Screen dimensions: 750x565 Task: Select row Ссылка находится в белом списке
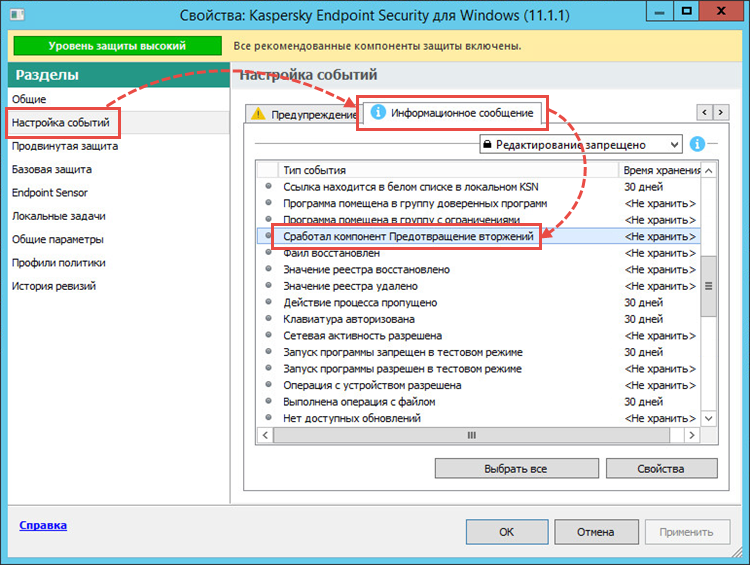pos(478,187)
